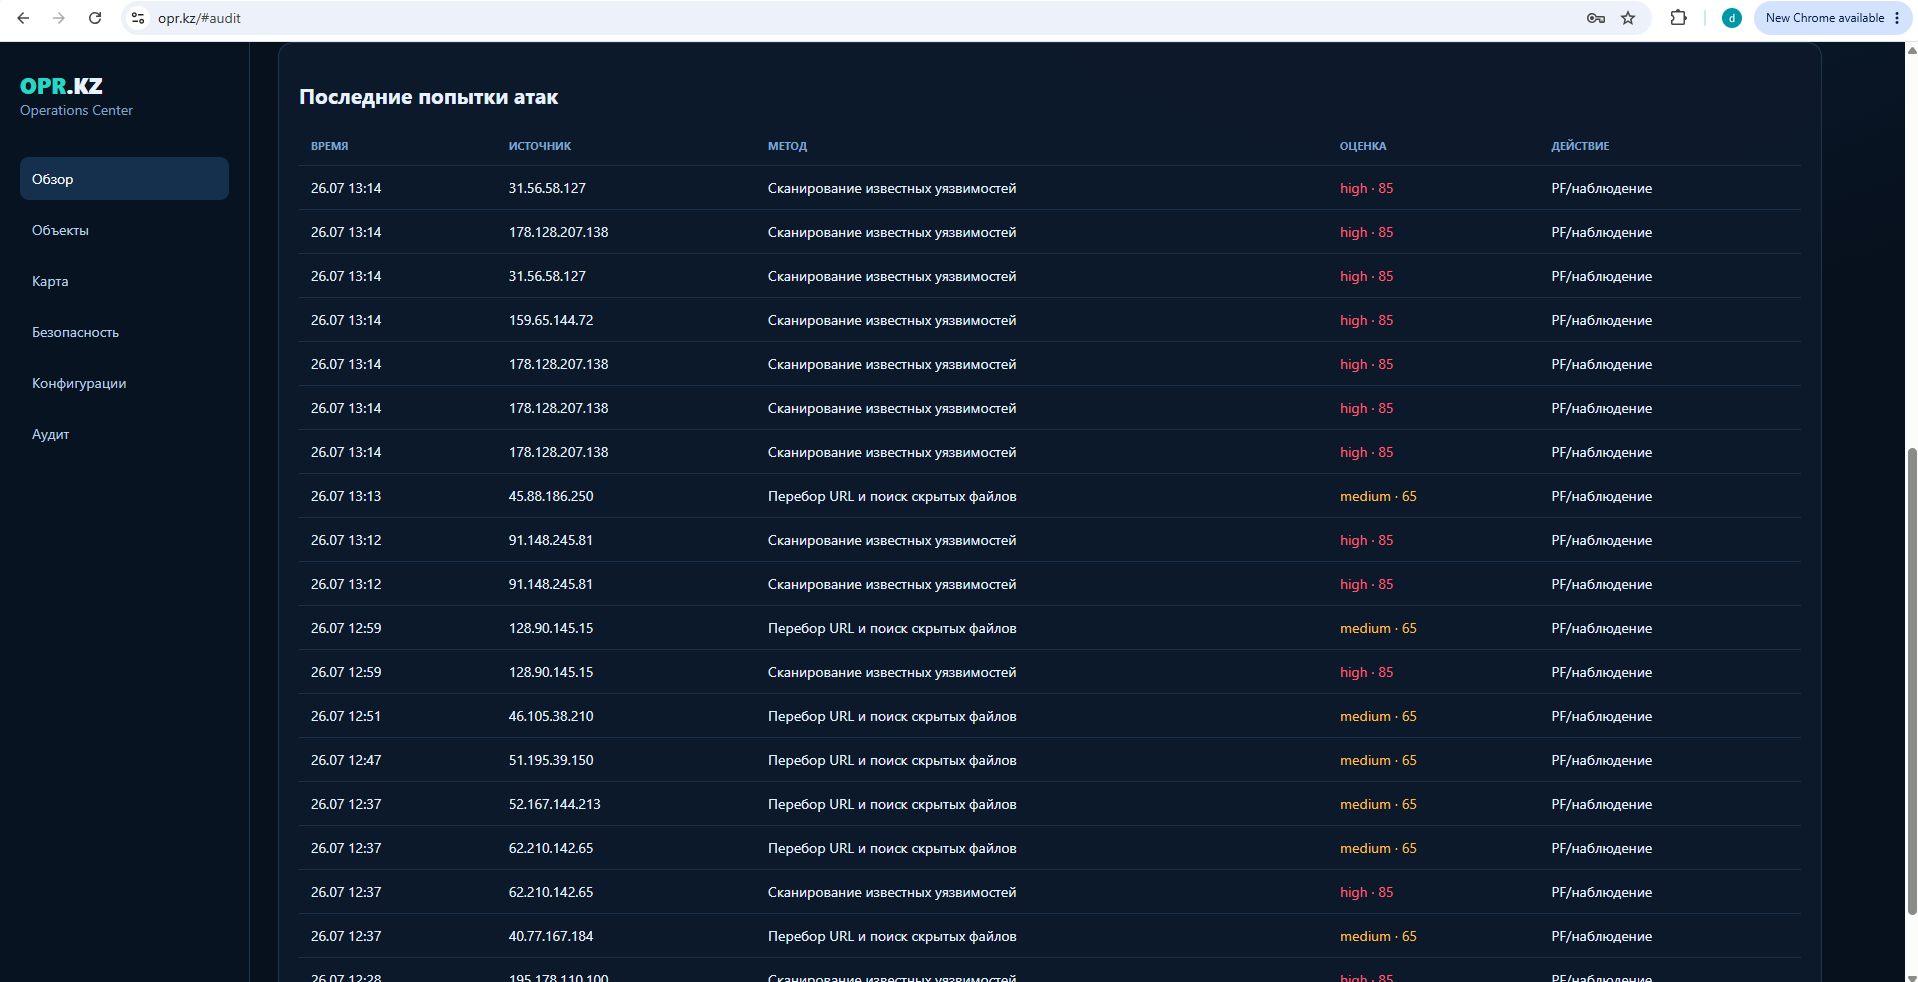Click the browser forward arrow

click(x=59, y=18)
